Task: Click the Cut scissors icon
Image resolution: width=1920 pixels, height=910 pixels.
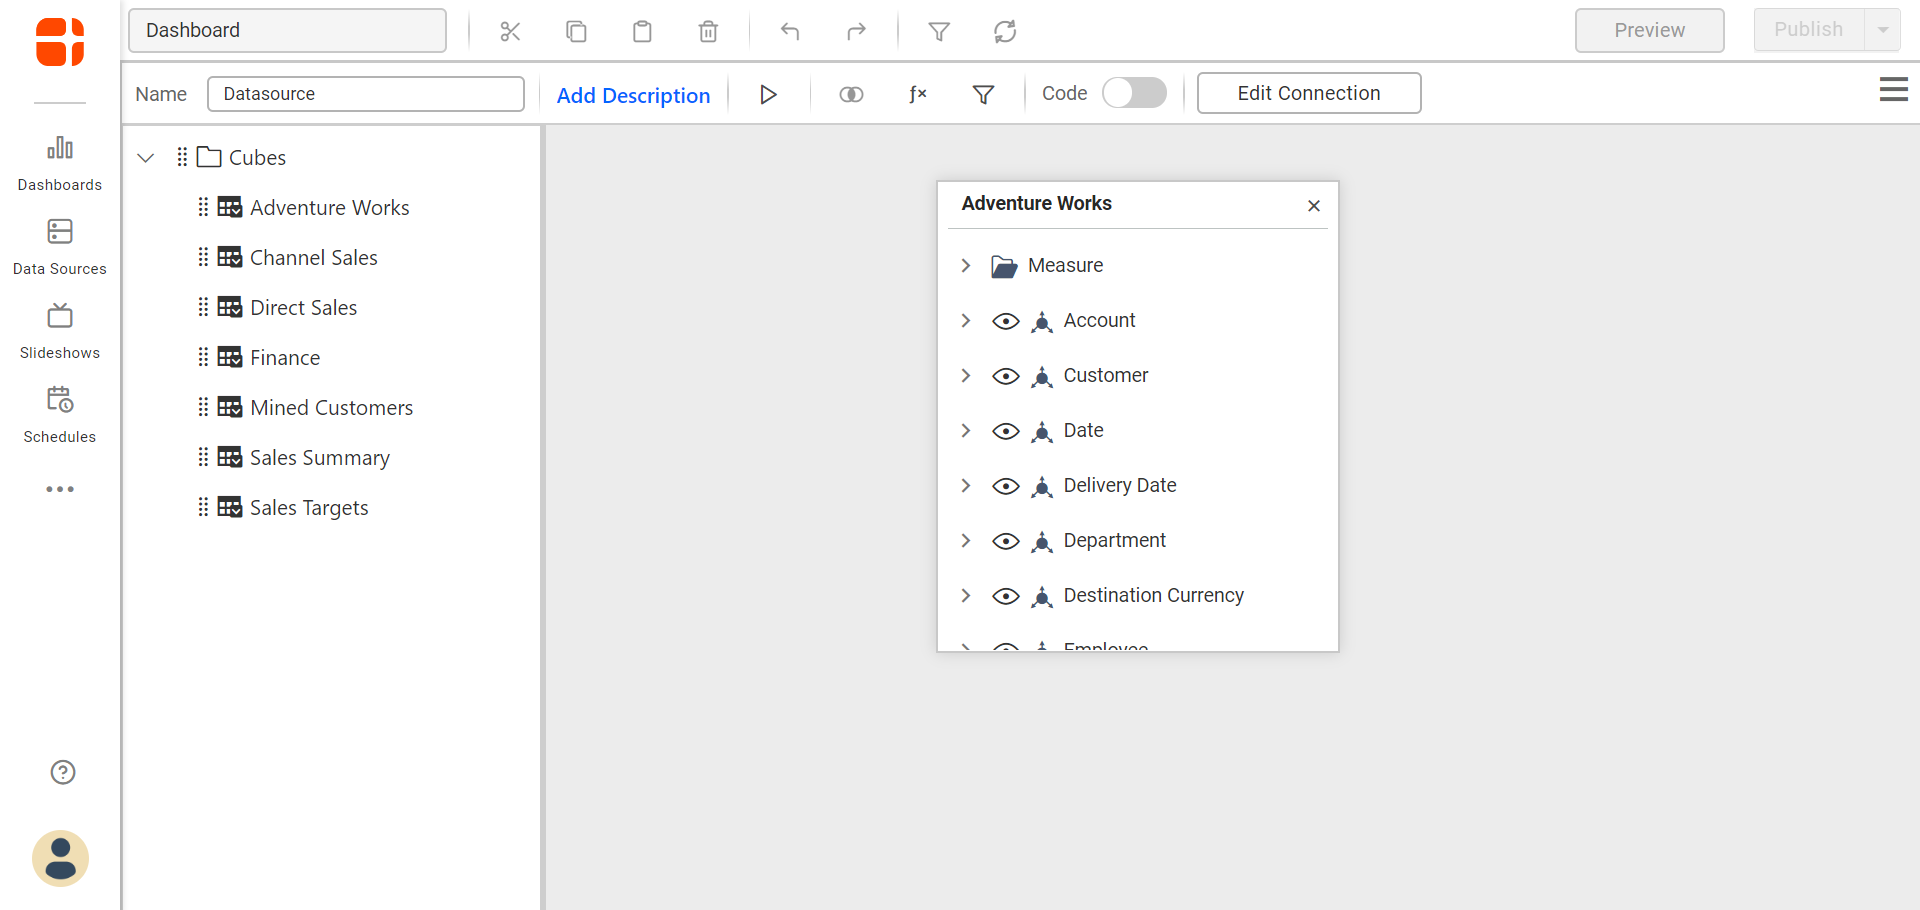Action: [x=510, y=32]
